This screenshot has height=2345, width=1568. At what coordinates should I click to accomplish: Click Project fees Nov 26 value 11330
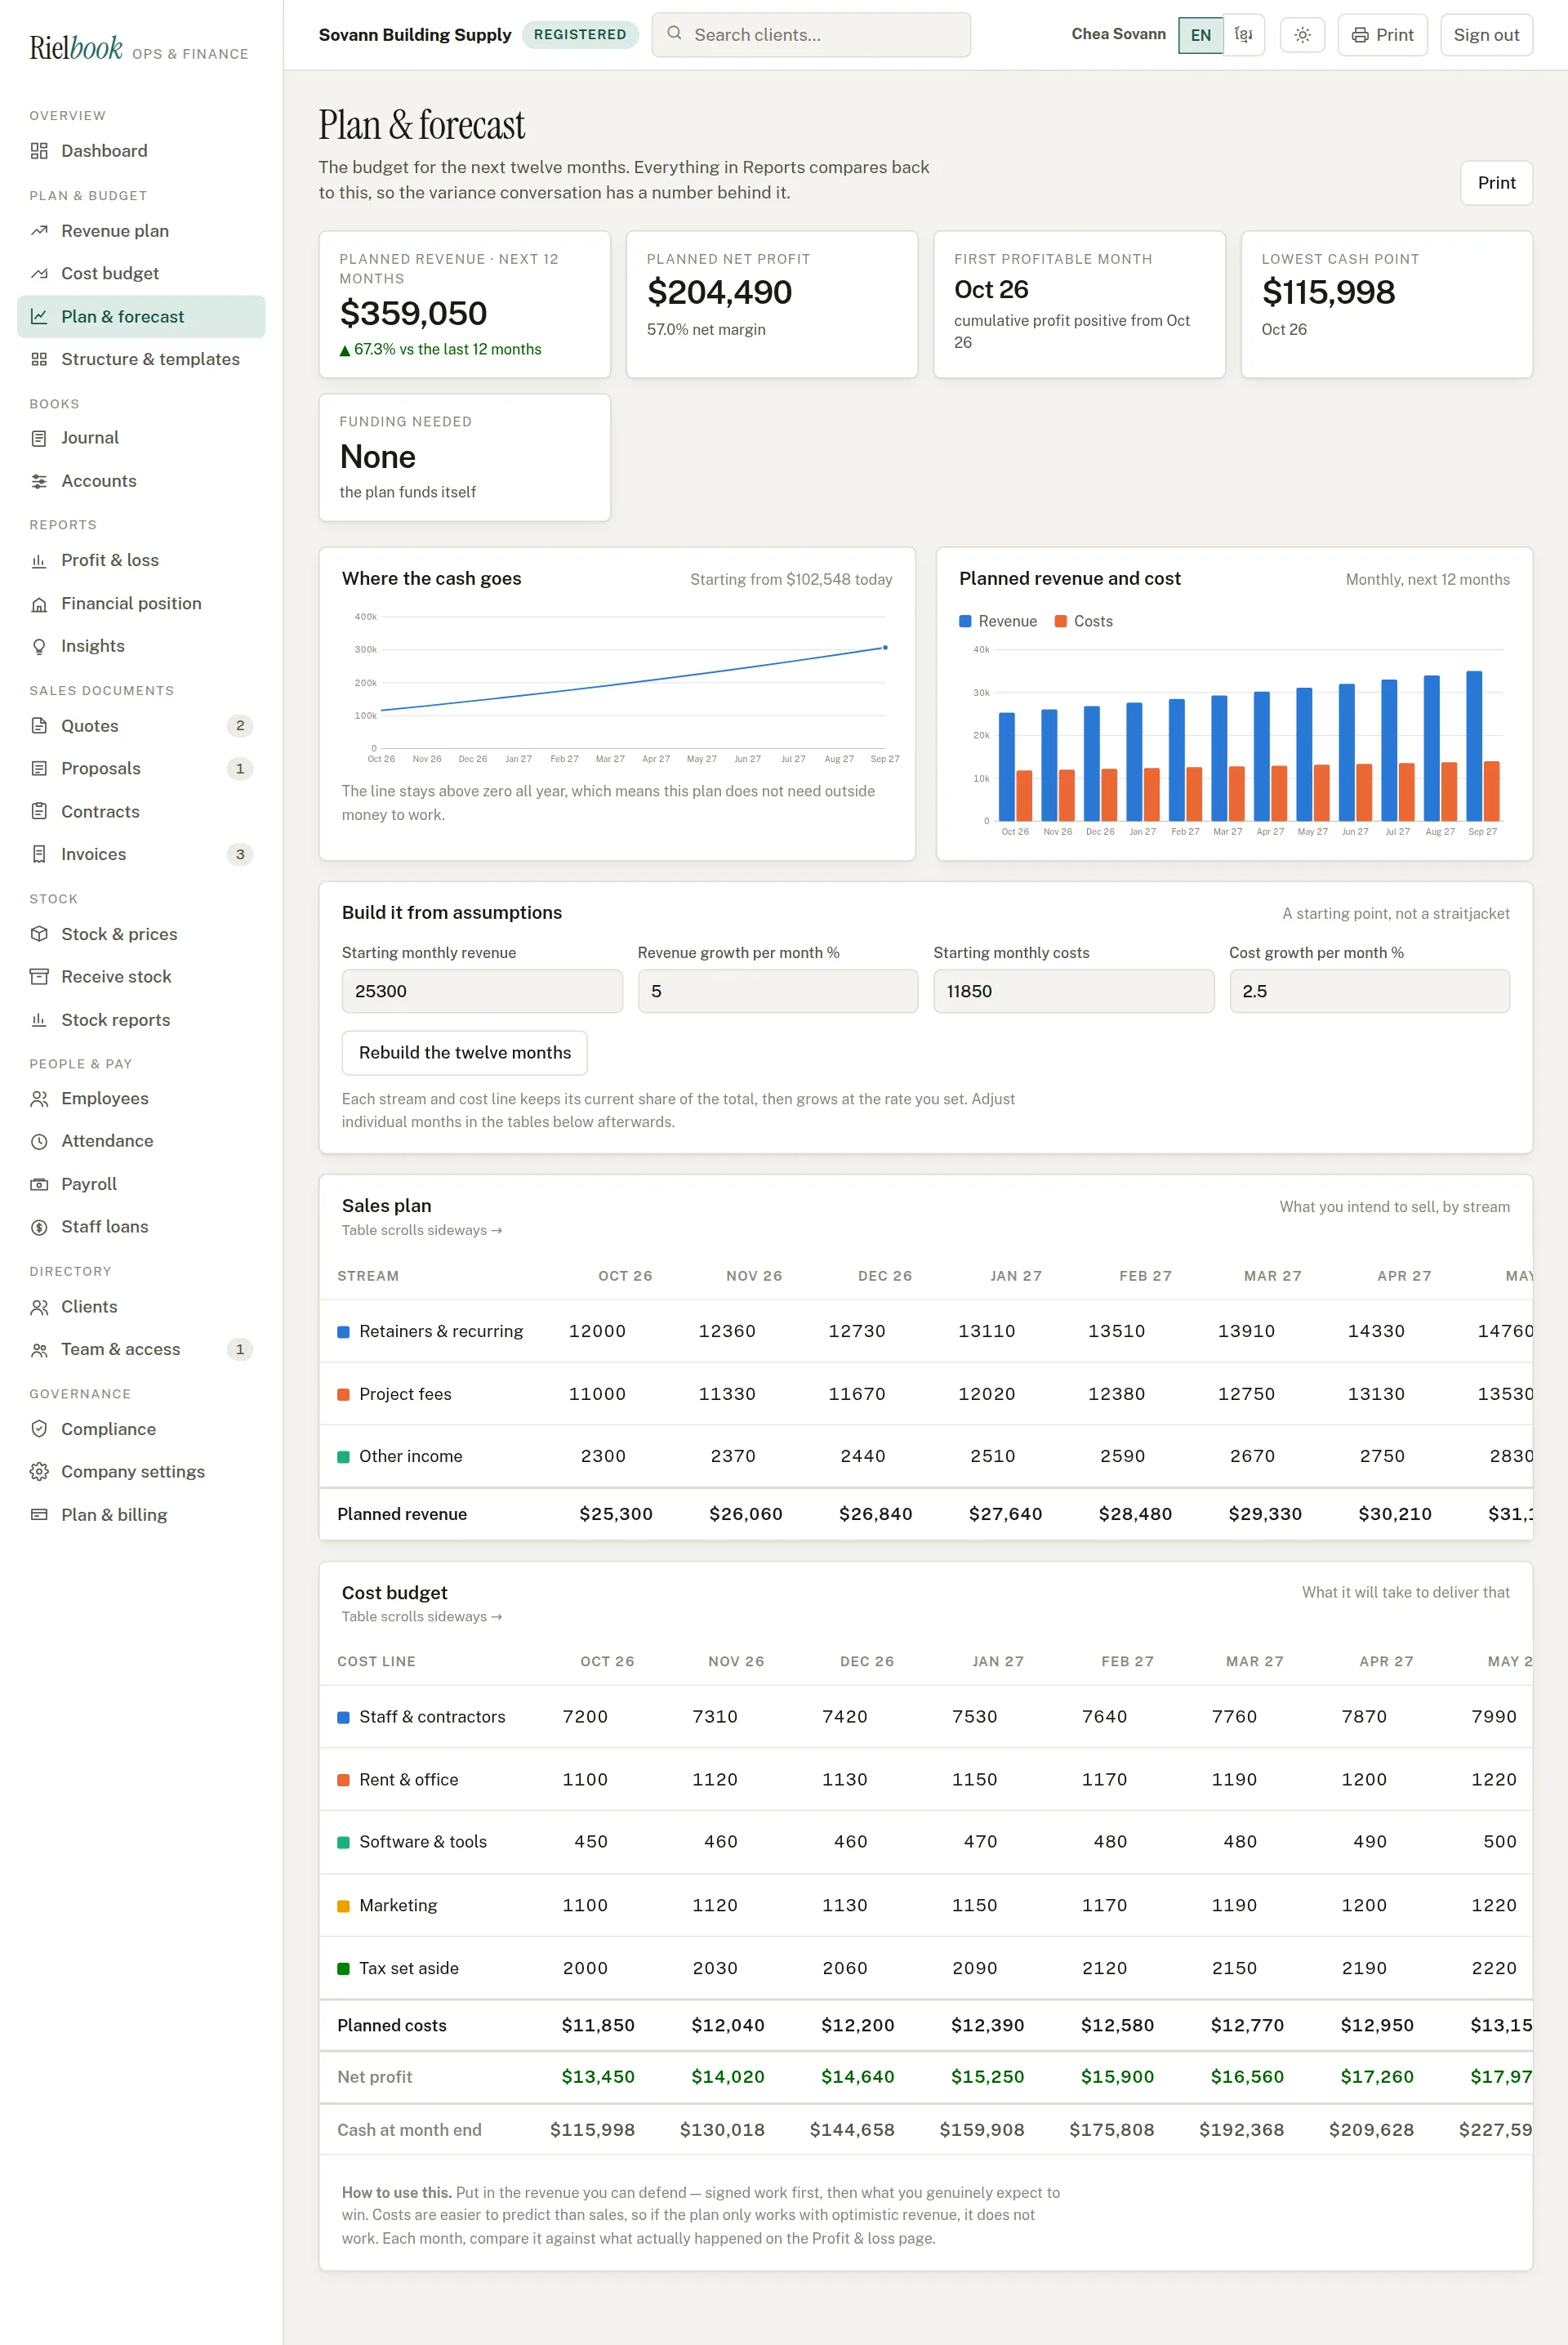(x=727, y=1395)
